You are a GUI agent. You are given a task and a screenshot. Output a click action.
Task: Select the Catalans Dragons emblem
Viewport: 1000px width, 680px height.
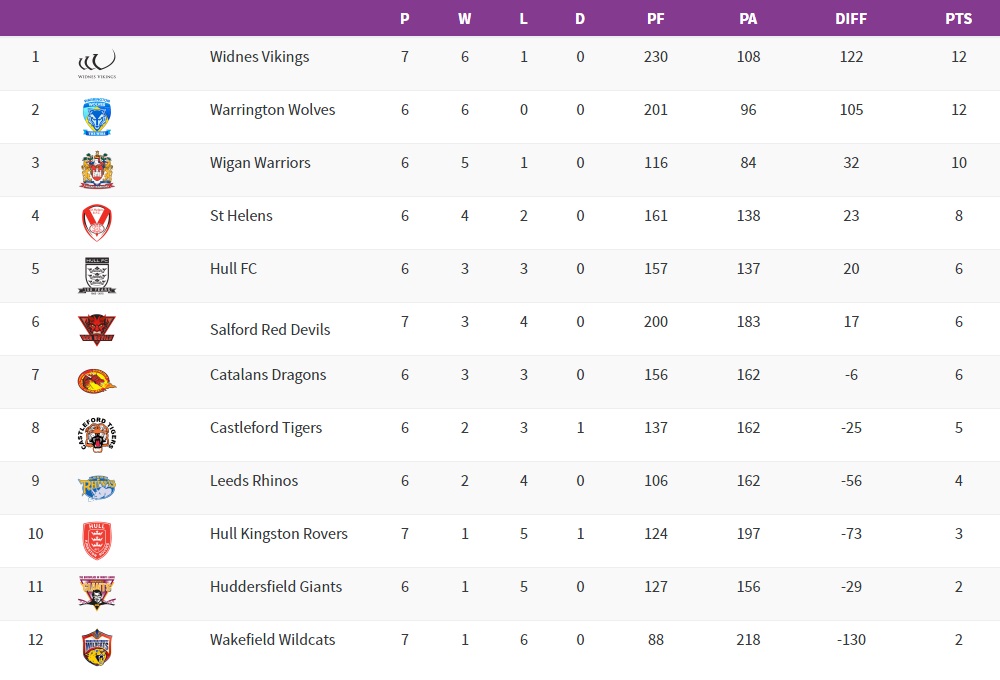coord(97,381)
